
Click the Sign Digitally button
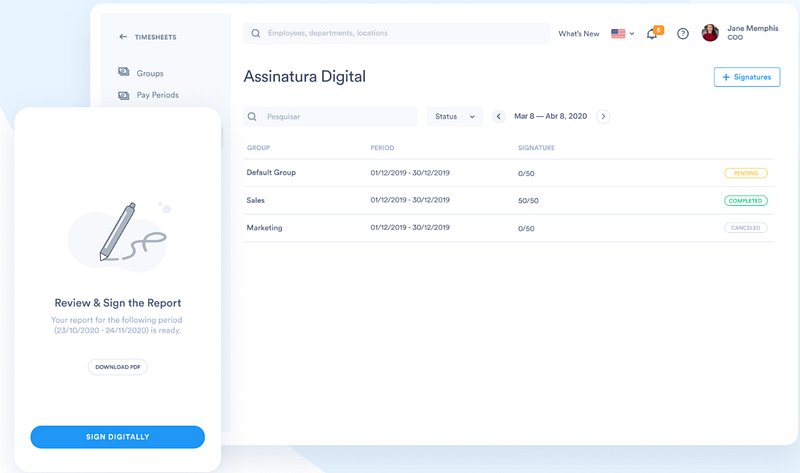point(117,437)
